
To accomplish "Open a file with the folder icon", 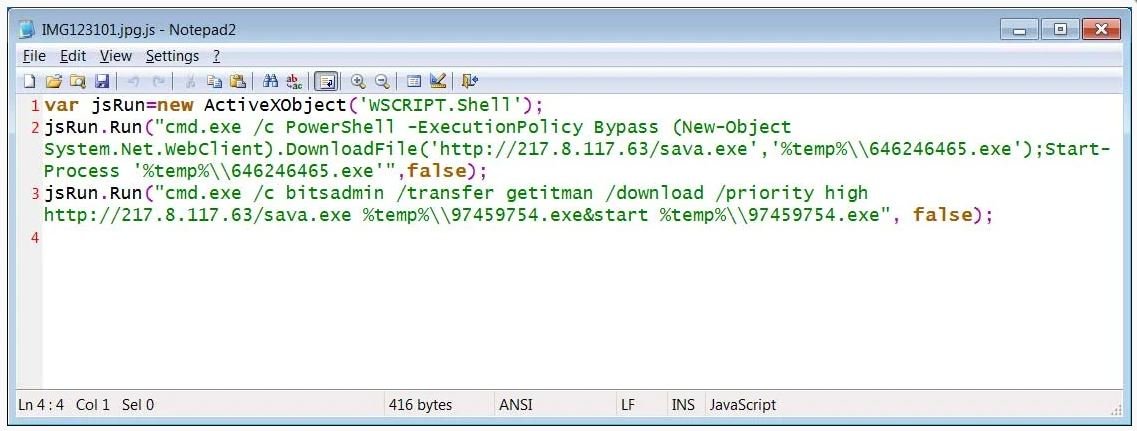I will coord(54,81).
